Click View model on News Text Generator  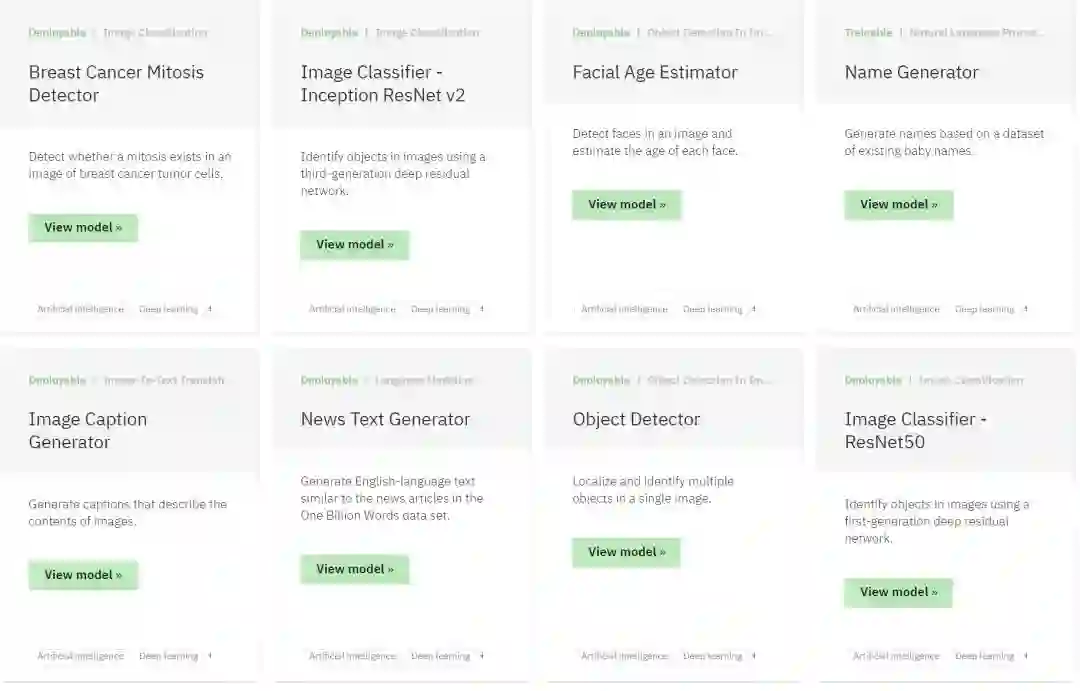355,570
